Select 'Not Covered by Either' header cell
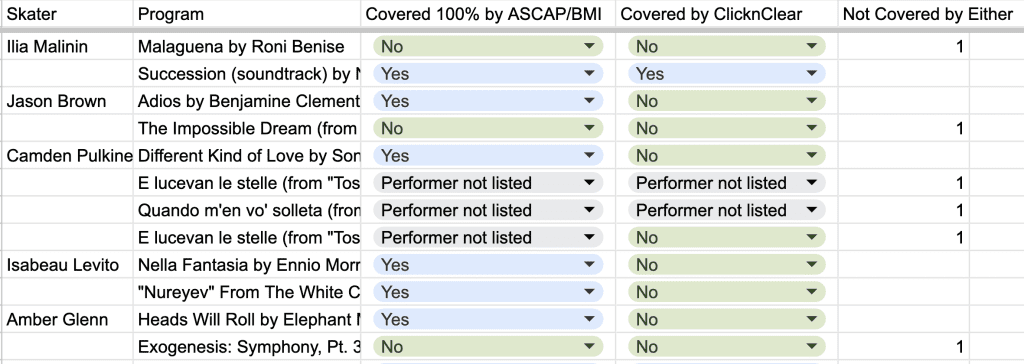The height and width of the screenshot is (364, 1024). [931, 14]
